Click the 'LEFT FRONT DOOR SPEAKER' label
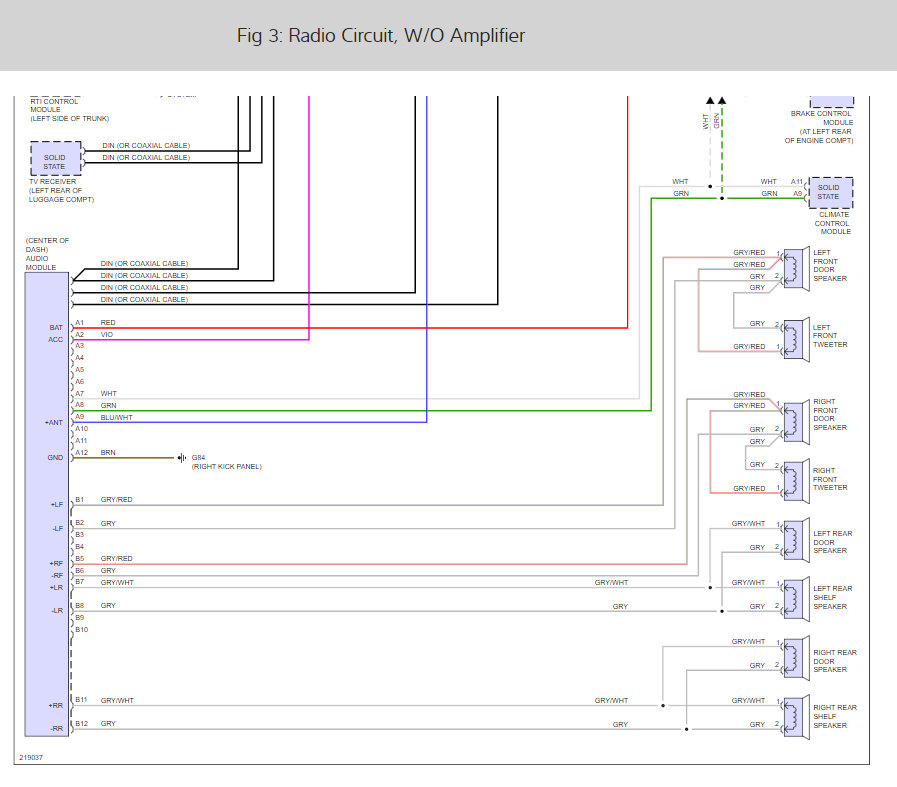 [x=830, y=266]
